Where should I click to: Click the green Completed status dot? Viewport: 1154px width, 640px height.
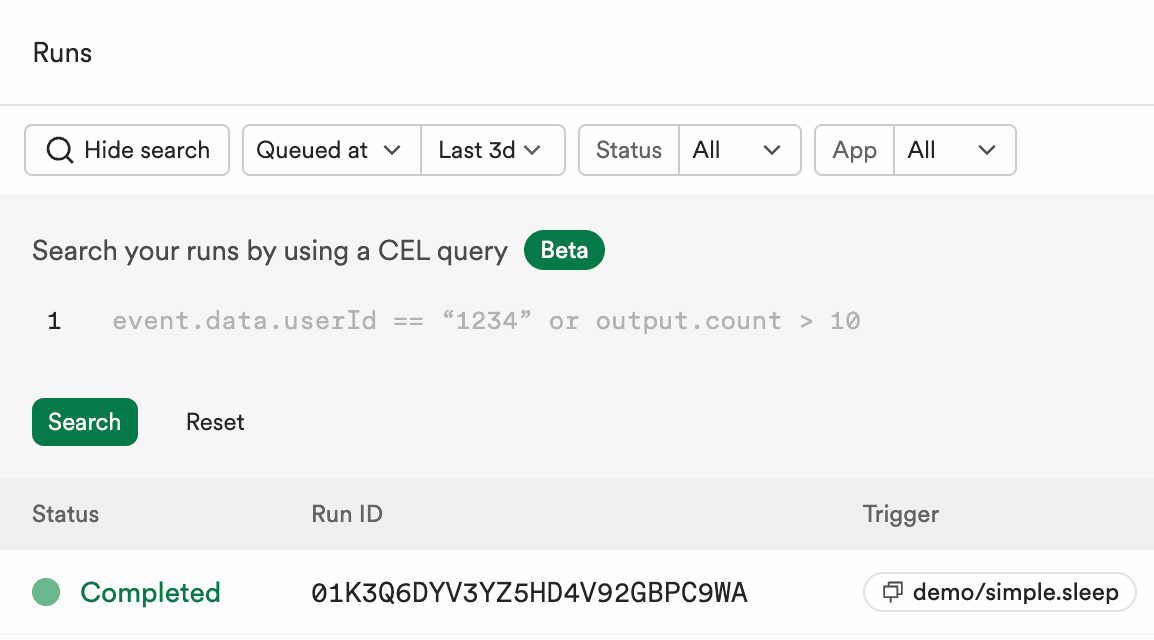[46, 592]
